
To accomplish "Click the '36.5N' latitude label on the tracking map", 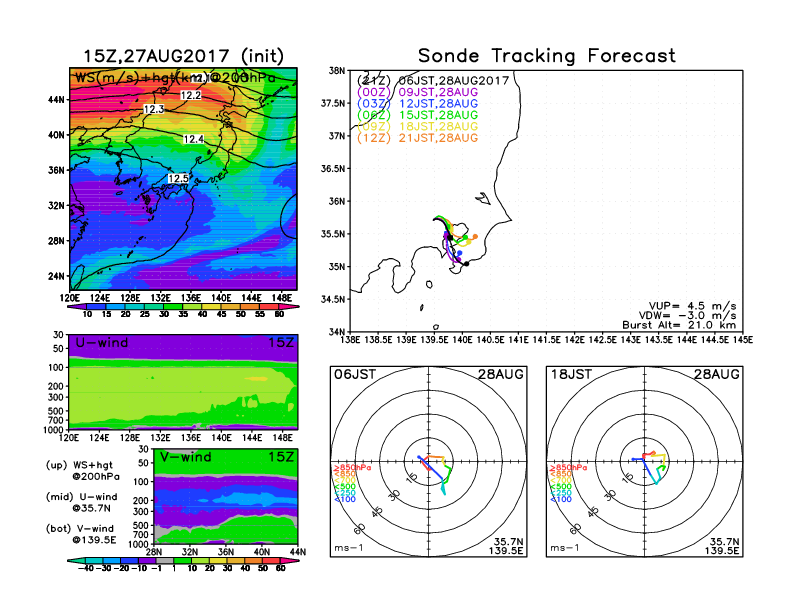I will [x=333, y=169].
